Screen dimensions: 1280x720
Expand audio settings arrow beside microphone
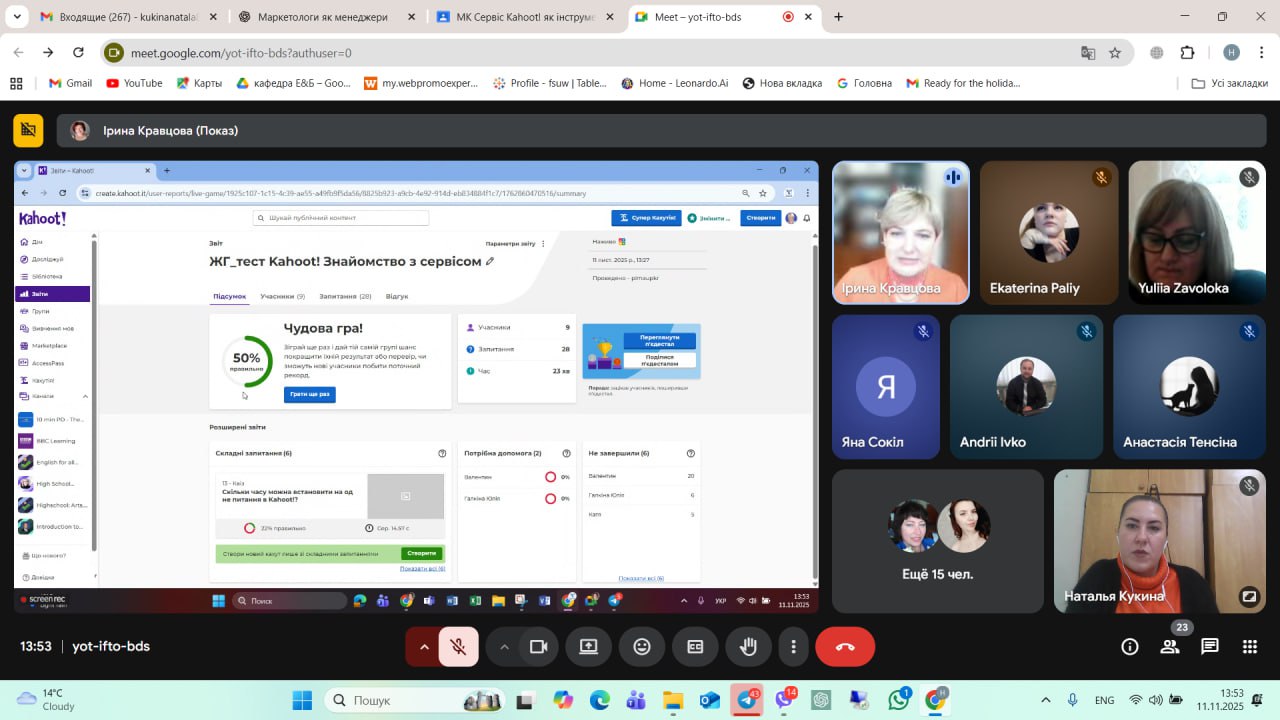pyautogui.click(x=424, y=647)
